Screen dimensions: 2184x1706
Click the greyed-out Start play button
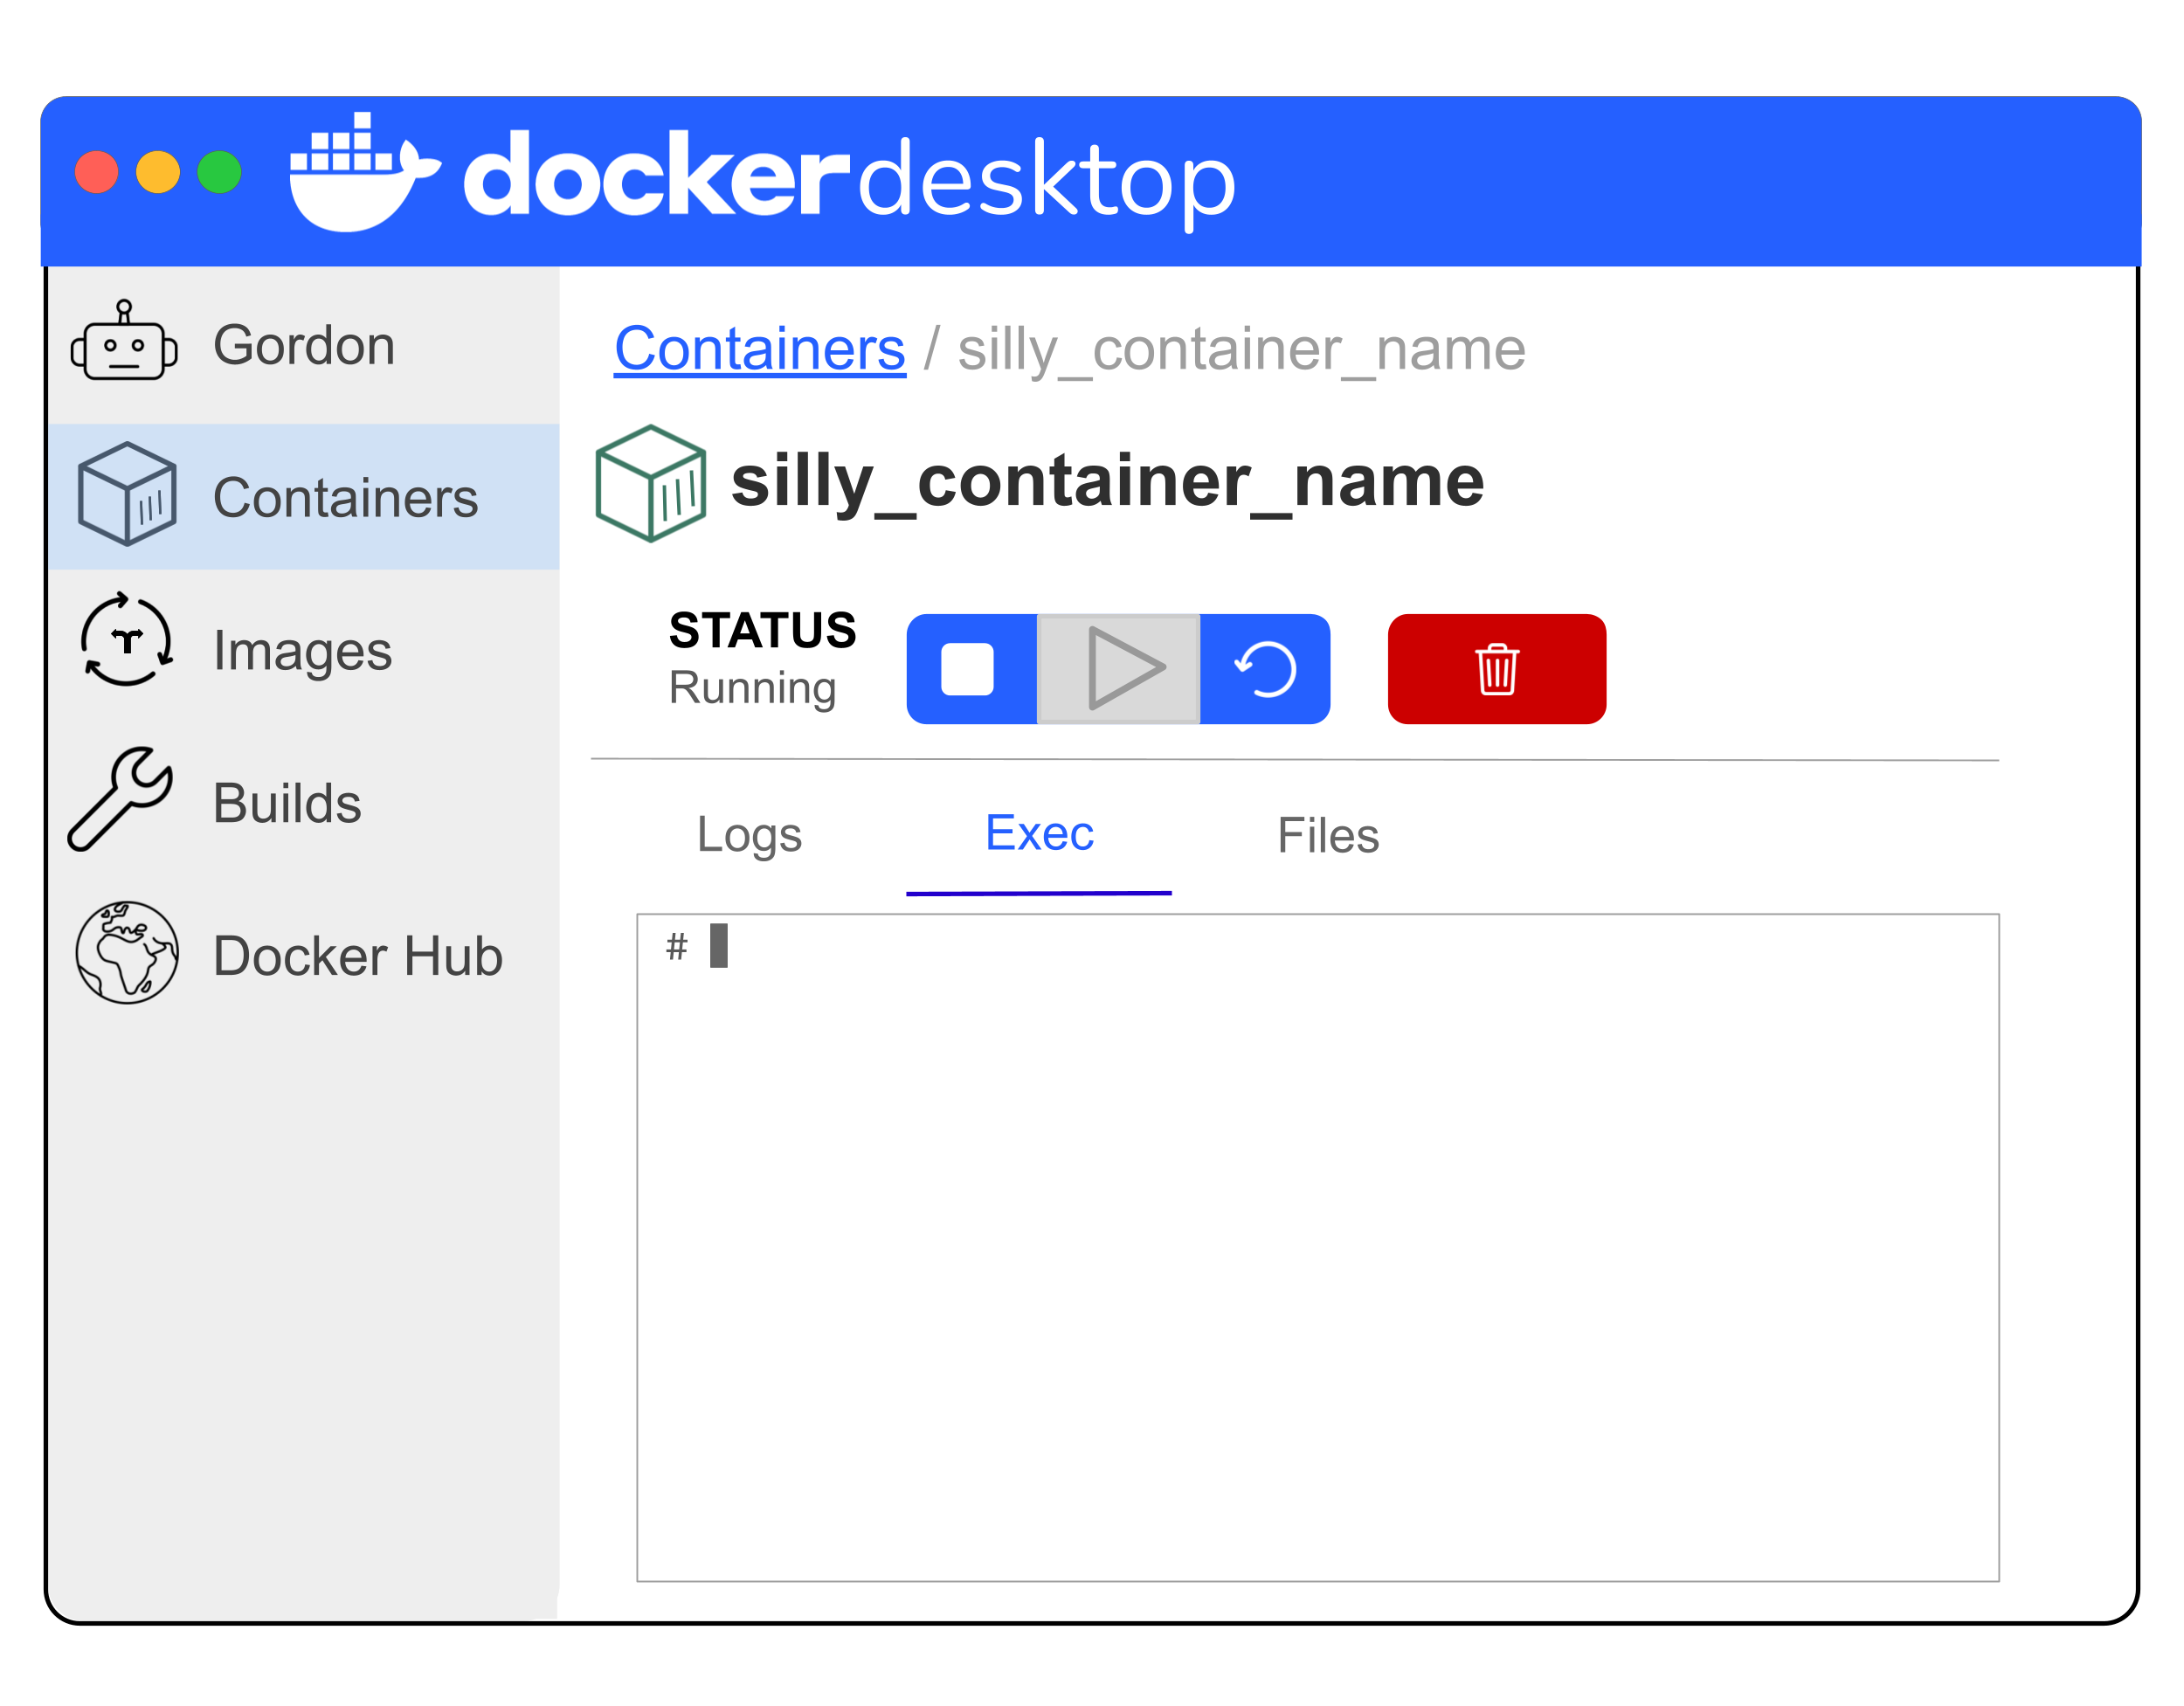click(x=1119, y=669)
